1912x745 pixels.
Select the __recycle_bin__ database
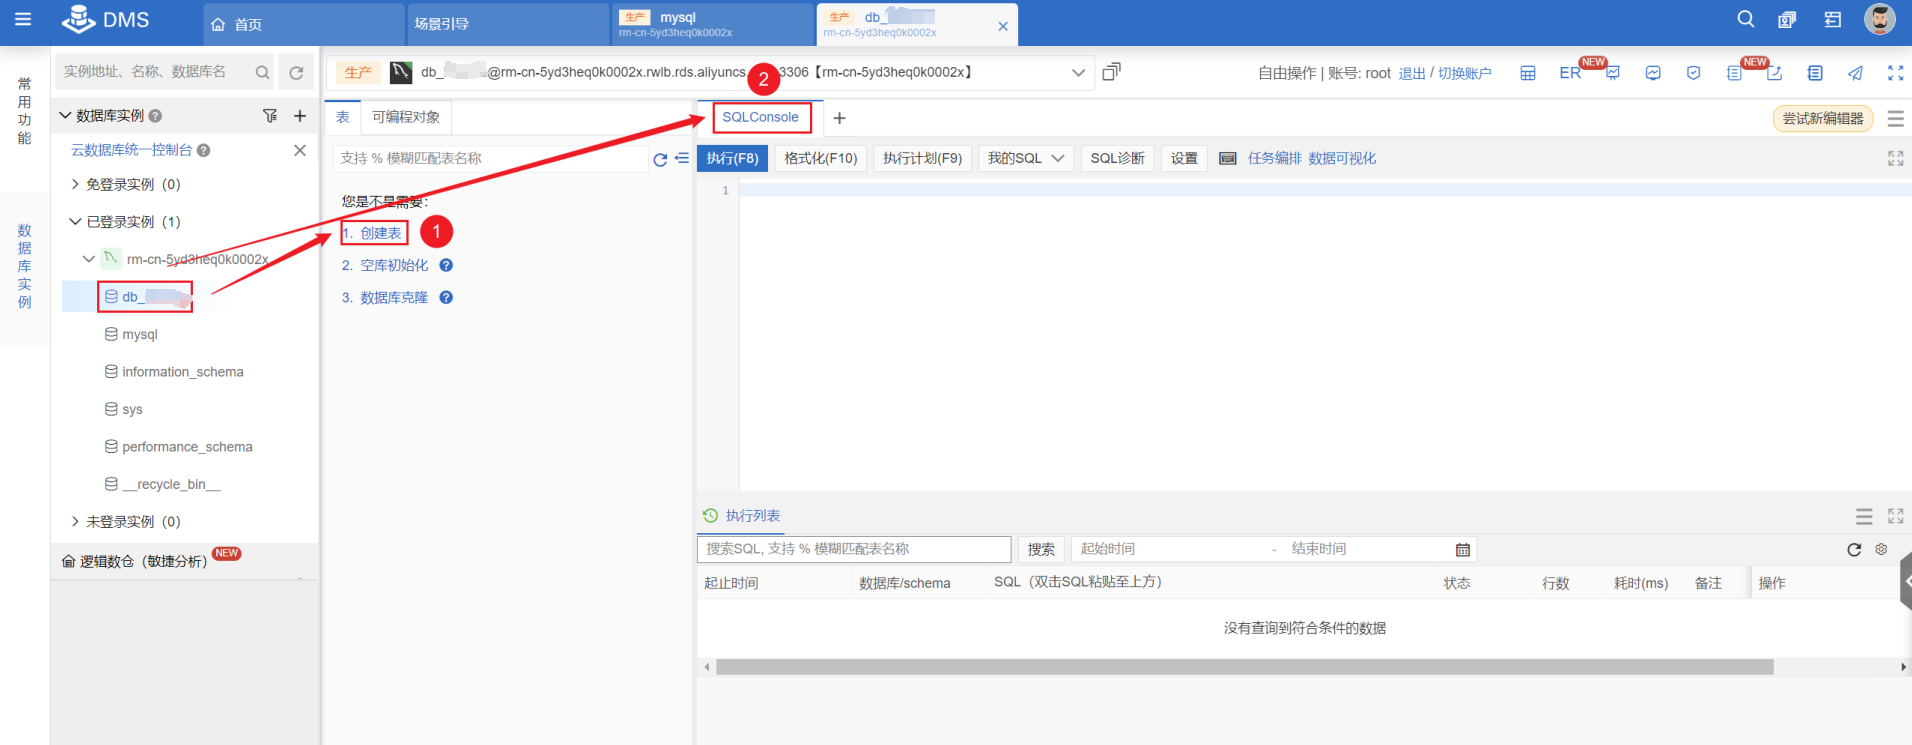[171, 484]
